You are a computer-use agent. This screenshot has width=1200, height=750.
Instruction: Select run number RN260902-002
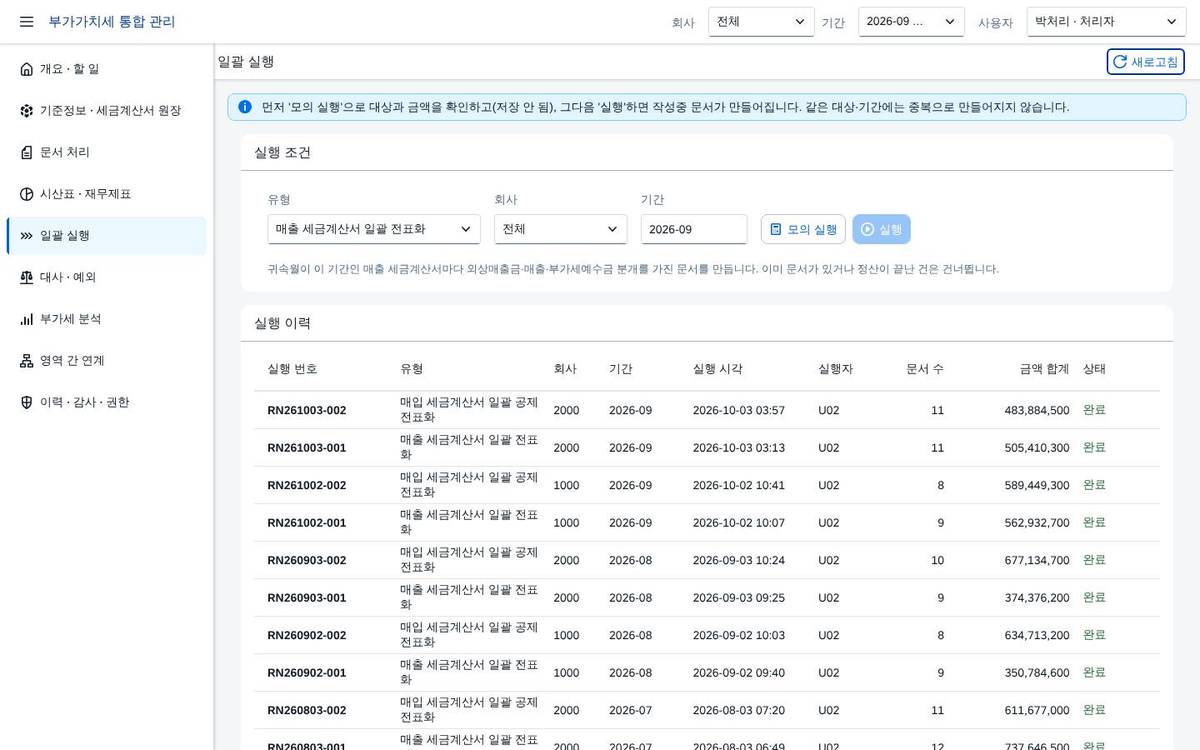pyautogui.click(x=307, y=635)
